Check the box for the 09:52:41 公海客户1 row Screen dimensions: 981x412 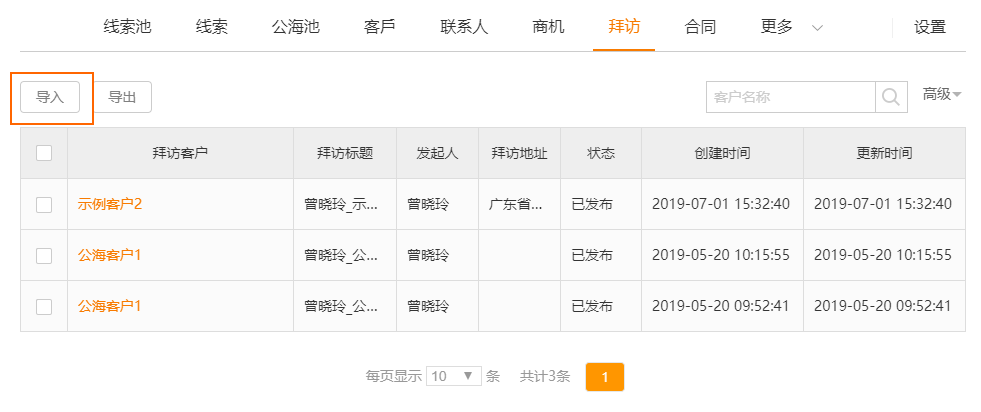click(44, 306)
